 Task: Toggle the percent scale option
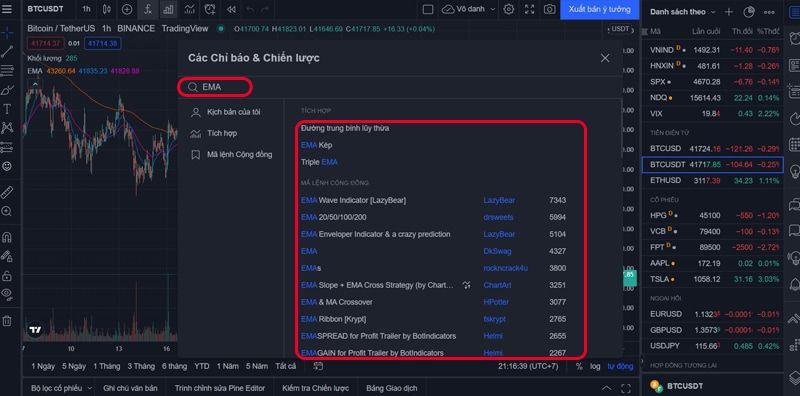(x=579, y=366)
